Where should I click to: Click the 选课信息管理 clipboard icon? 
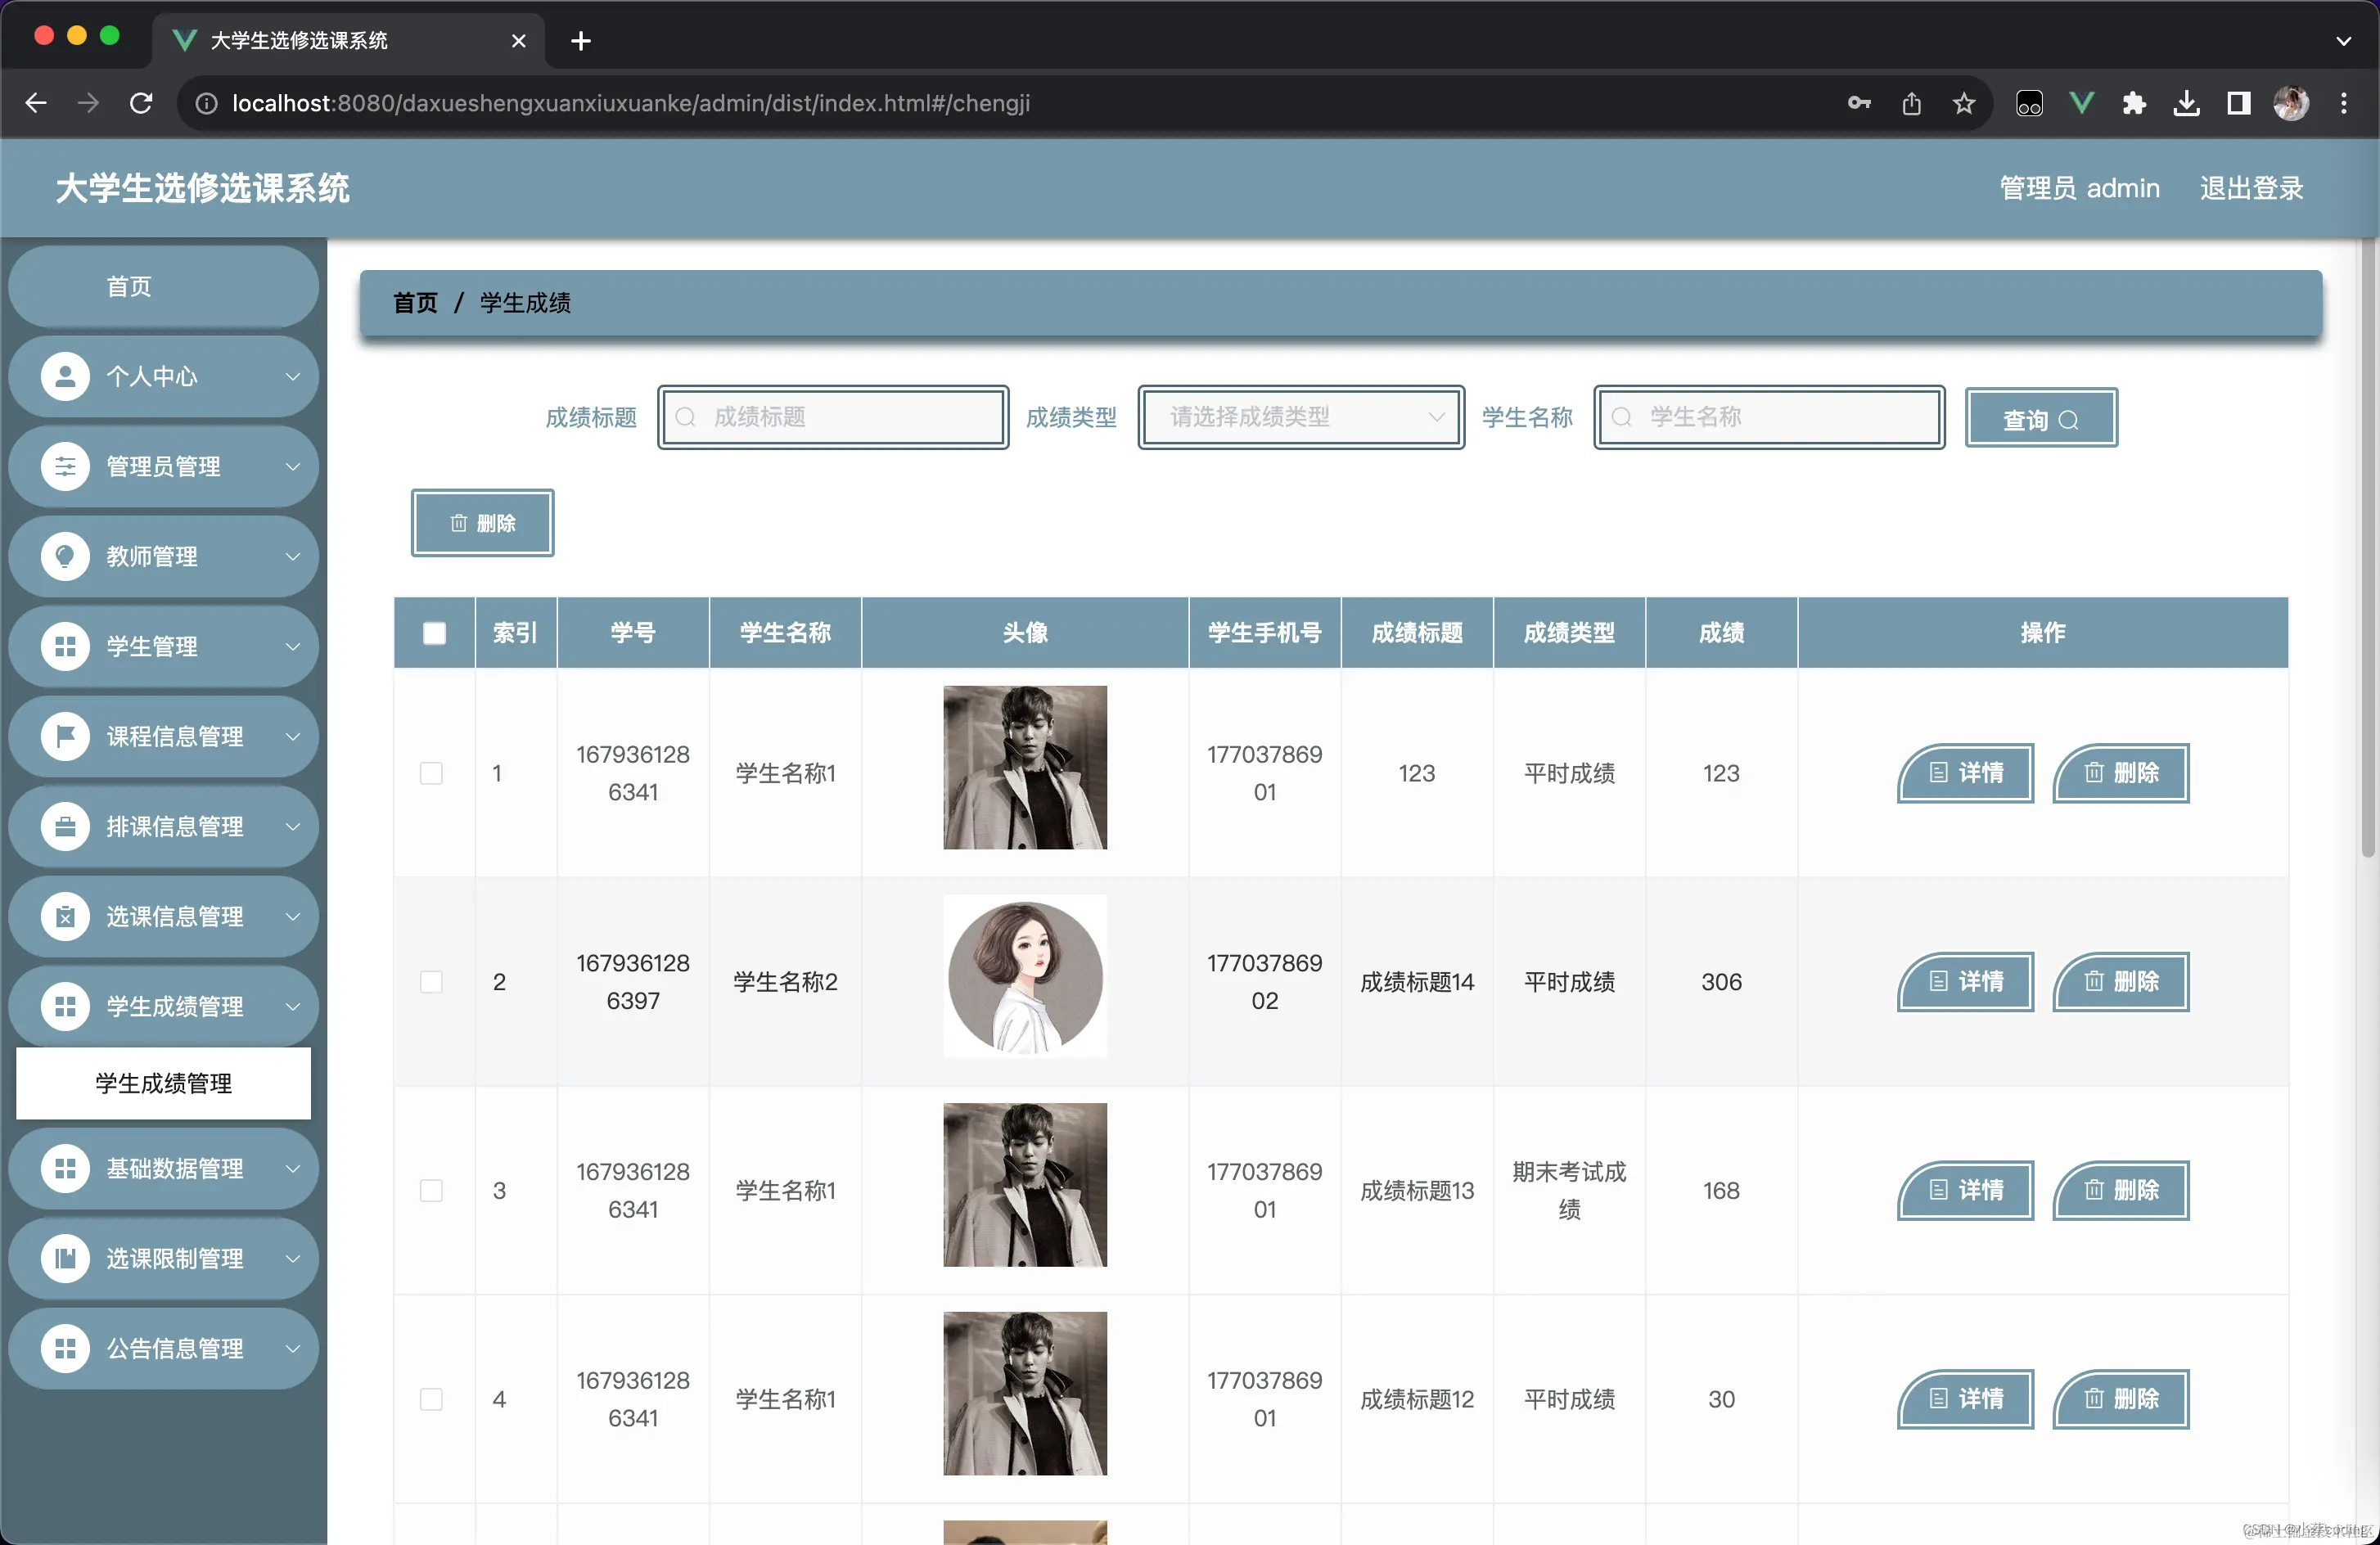(65, 917)
